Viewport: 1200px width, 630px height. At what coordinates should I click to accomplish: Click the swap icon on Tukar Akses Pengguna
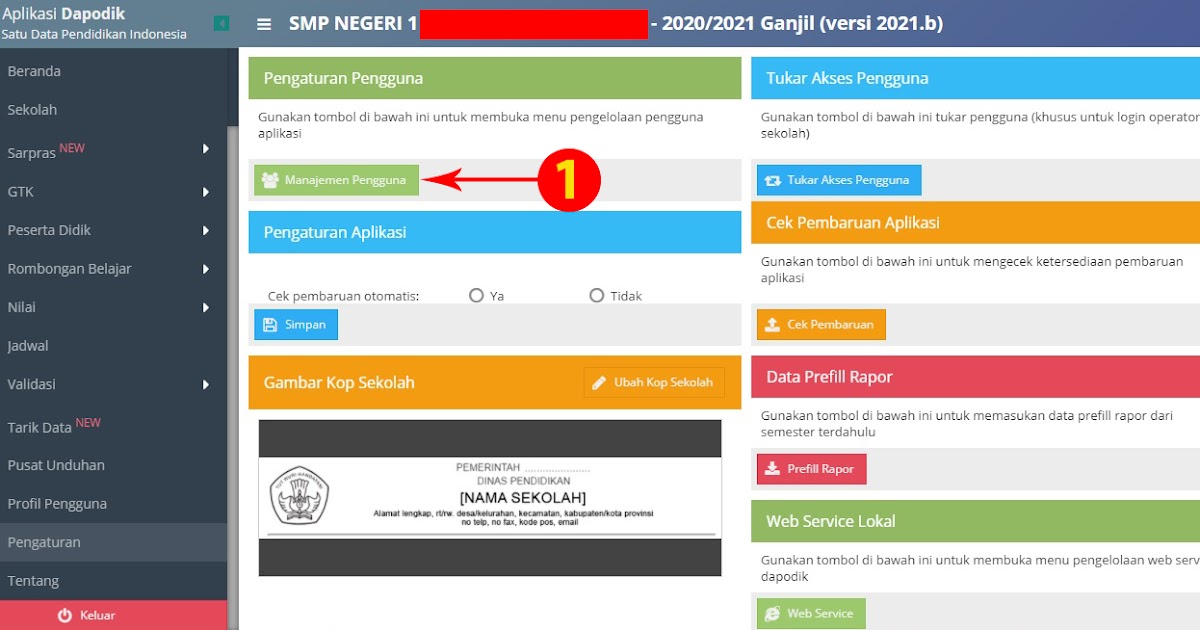[x=773, y=180]
